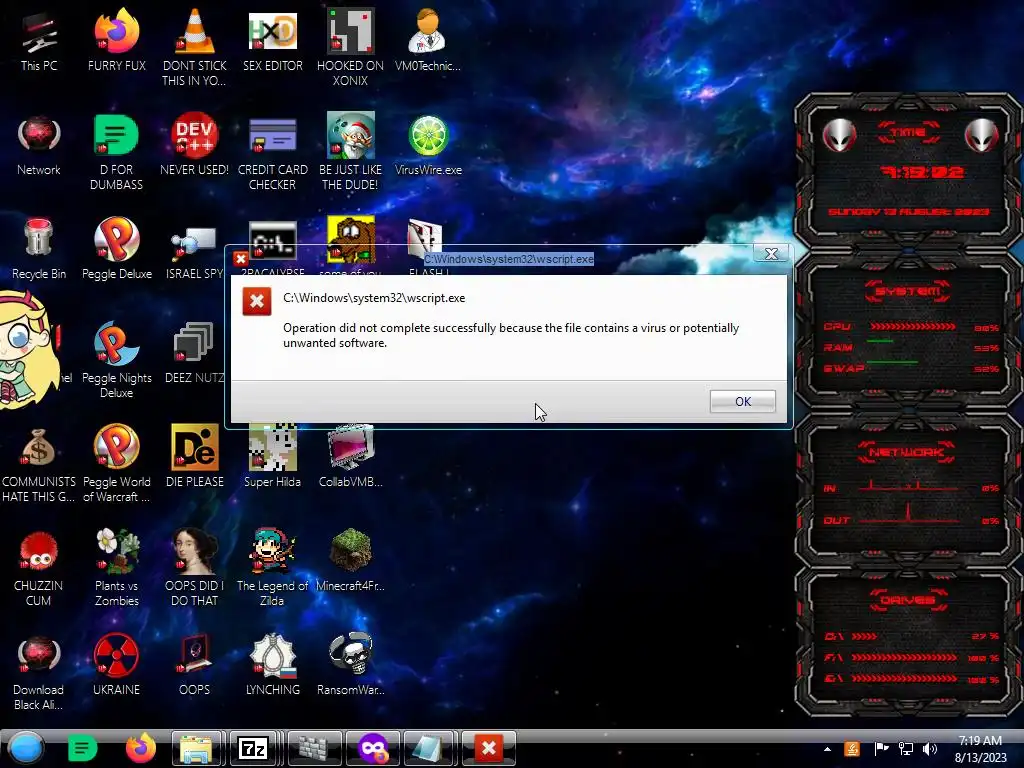
Task: Open the HxD hex editor shortcut
Action: click(272, 40)
